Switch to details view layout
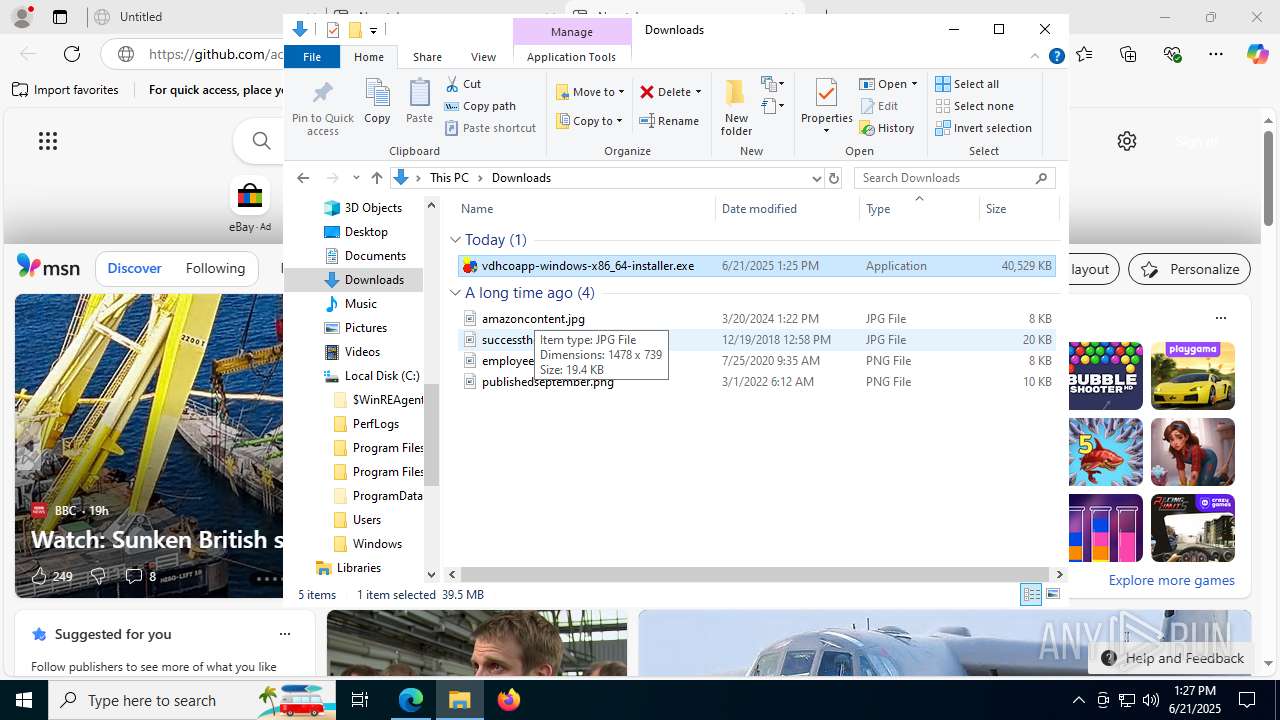1280x720 pixels. tap(1031, 595)
